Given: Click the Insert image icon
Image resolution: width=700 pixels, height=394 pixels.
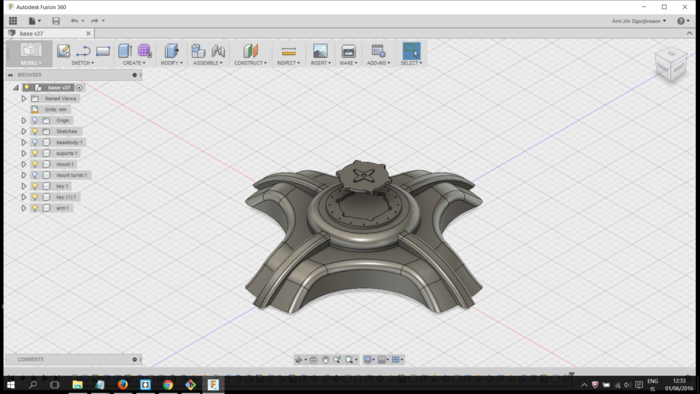Looking at the screenshot, I should click(320, 51).
